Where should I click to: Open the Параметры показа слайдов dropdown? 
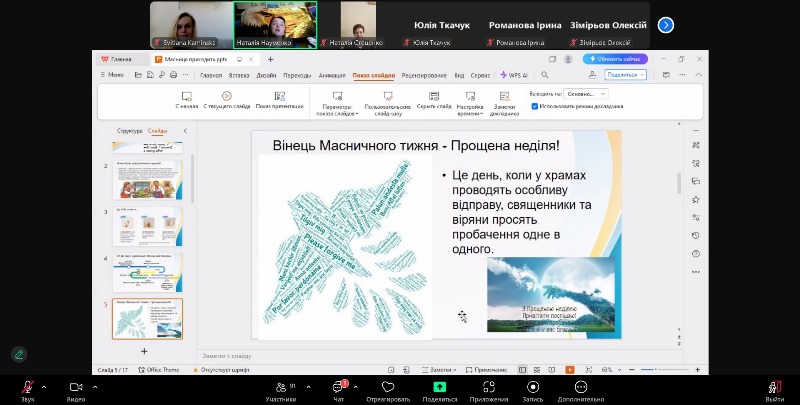pyautogui.click(x=337, y=99)
